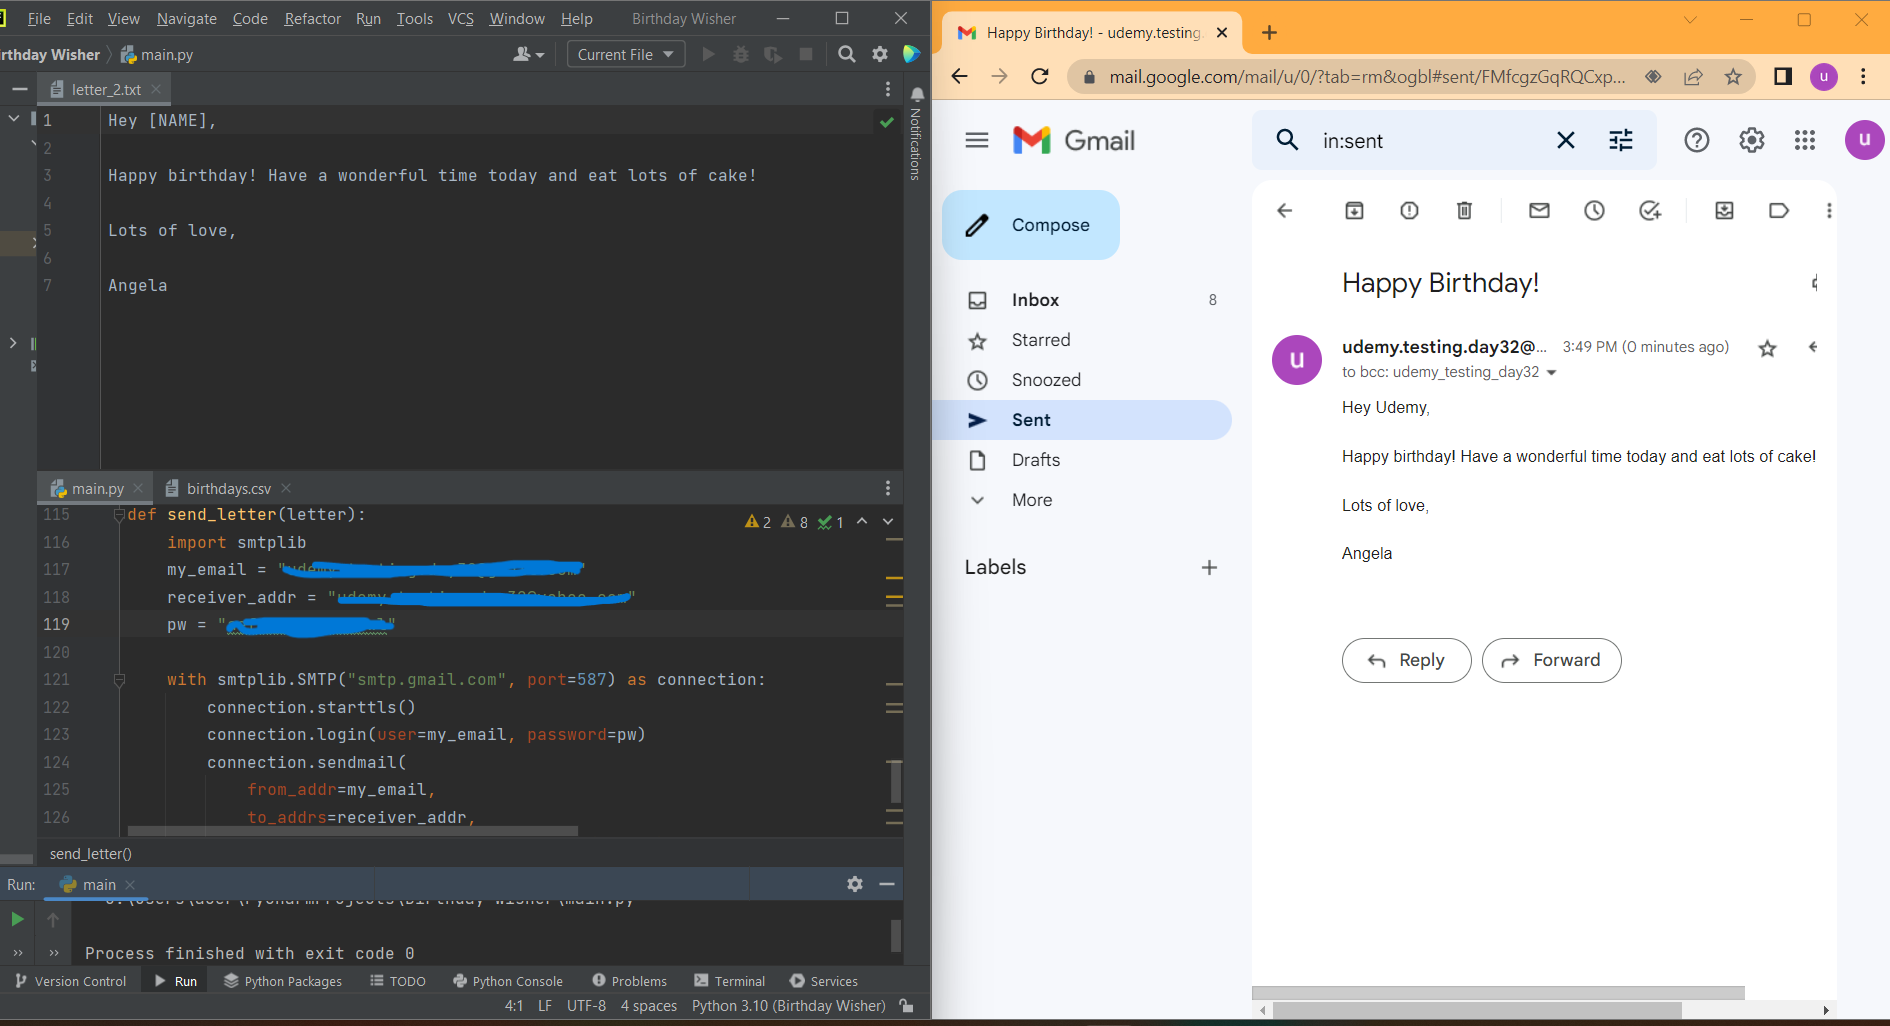Image resolution: width=1890 pixels, height=1026 pixels.
Task: Click the Python 3.10 interpreter in status bar
Action: tap(789, 1006)
